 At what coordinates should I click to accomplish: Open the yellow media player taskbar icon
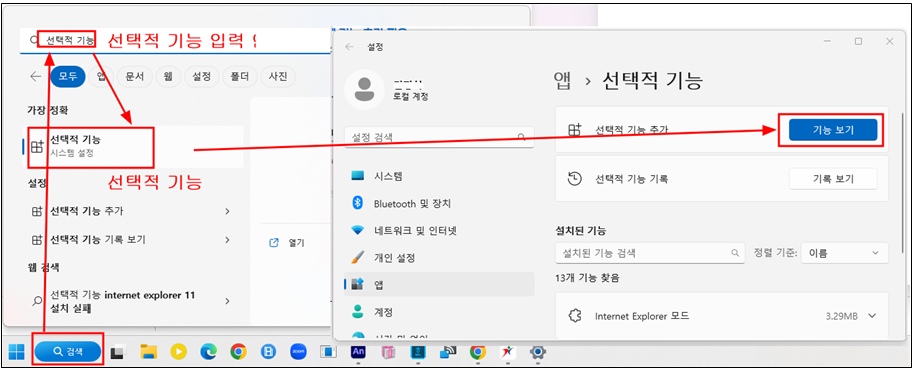point(179,351)
